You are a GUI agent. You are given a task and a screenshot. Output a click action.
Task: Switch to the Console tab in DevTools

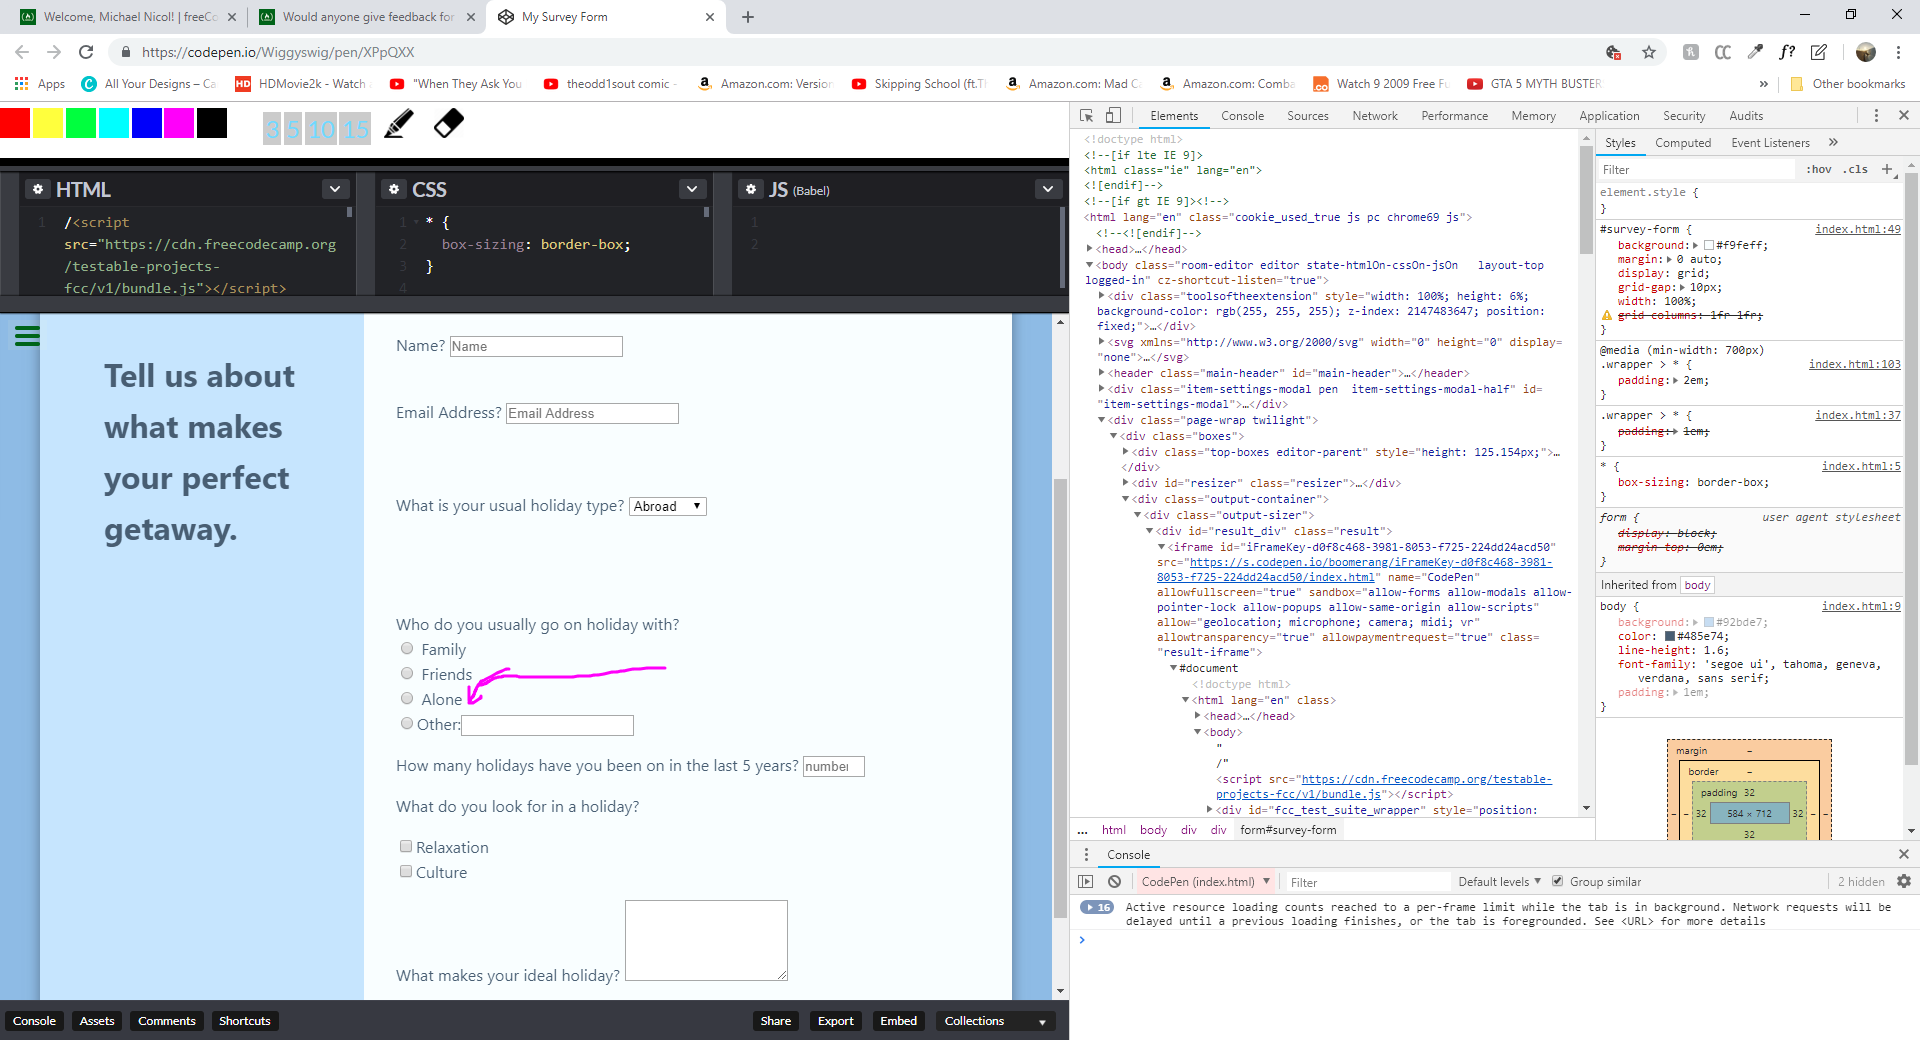tap(1242, 116)
